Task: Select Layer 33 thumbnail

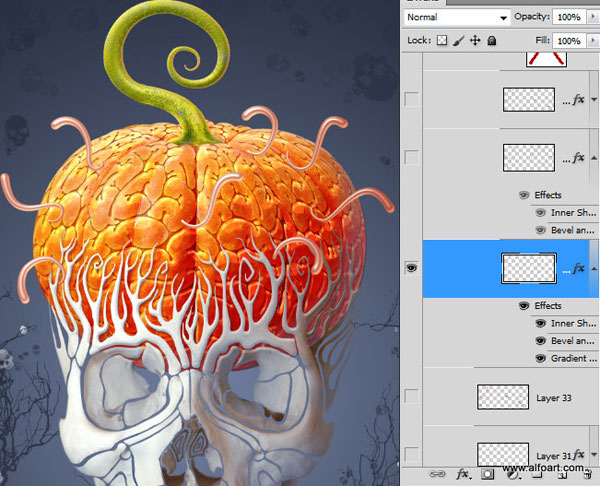Action: coord(503,397)
